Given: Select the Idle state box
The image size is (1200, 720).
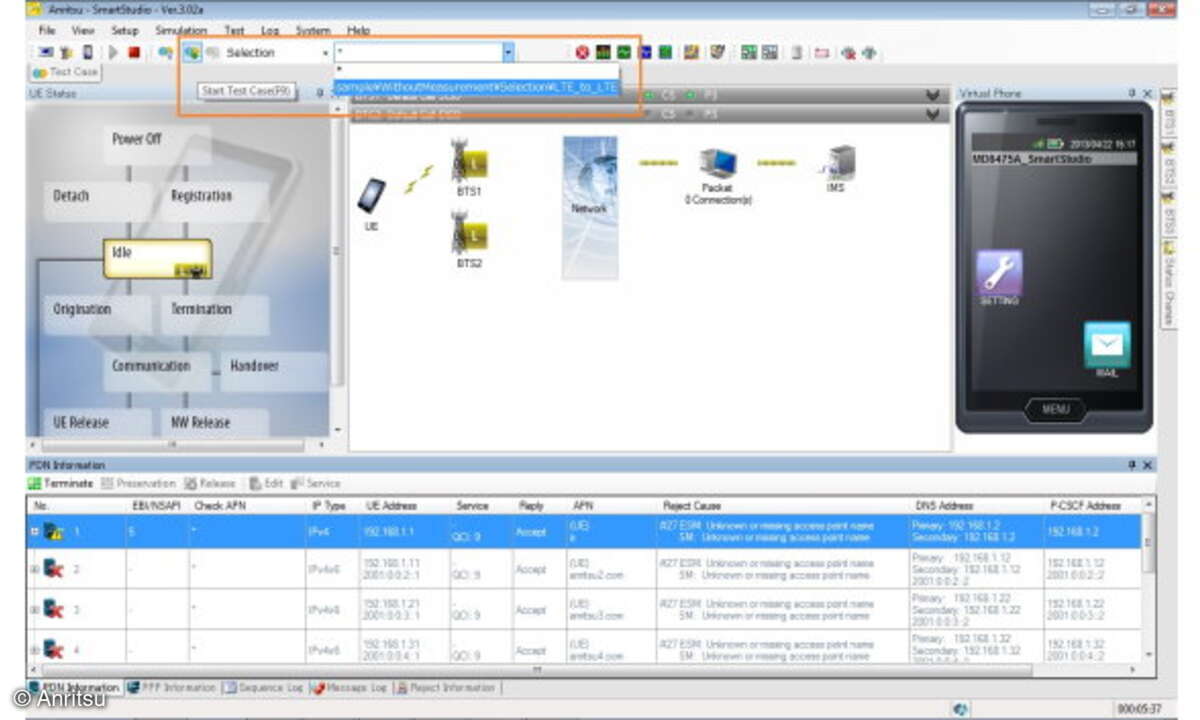Looking at the screenshot, I should pyautogui.click(x=157, y=258).
